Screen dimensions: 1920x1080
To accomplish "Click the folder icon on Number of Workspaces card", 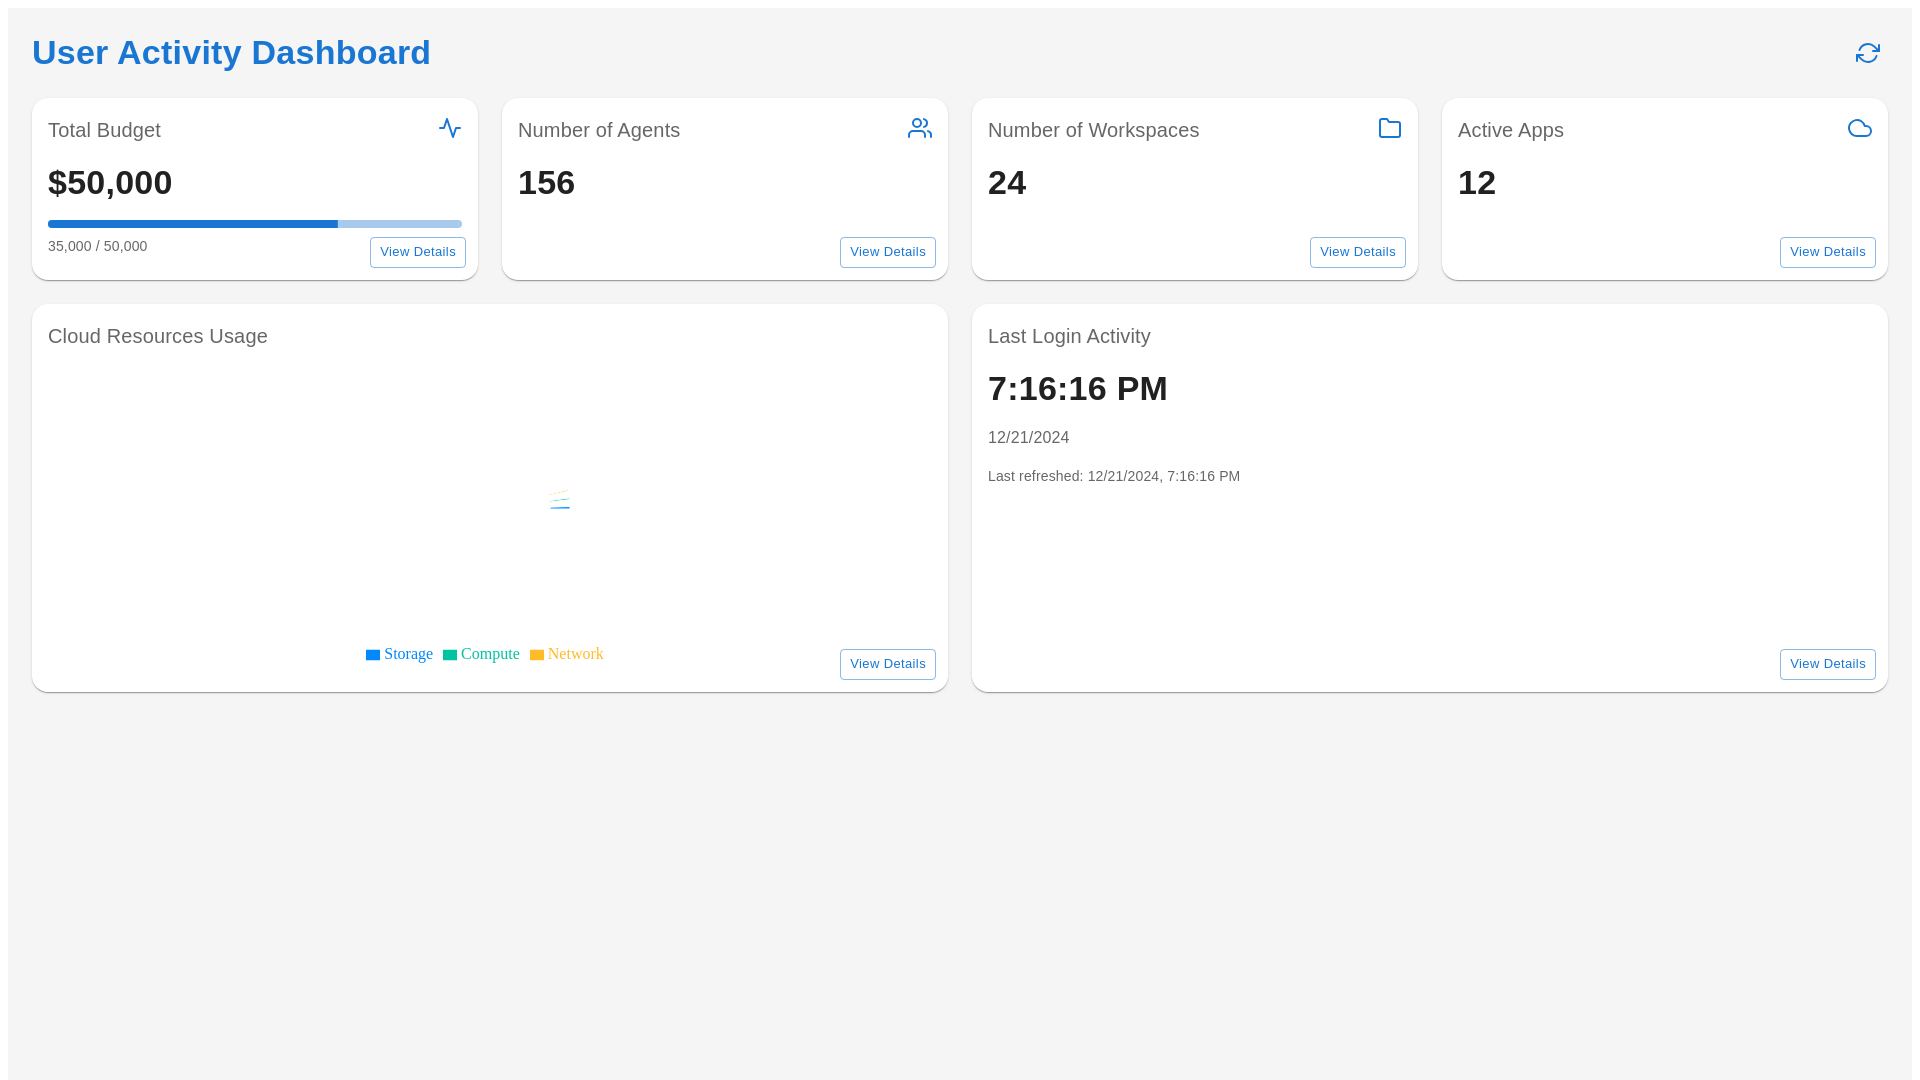I will pyautogui.click(x=1389, y=128).
